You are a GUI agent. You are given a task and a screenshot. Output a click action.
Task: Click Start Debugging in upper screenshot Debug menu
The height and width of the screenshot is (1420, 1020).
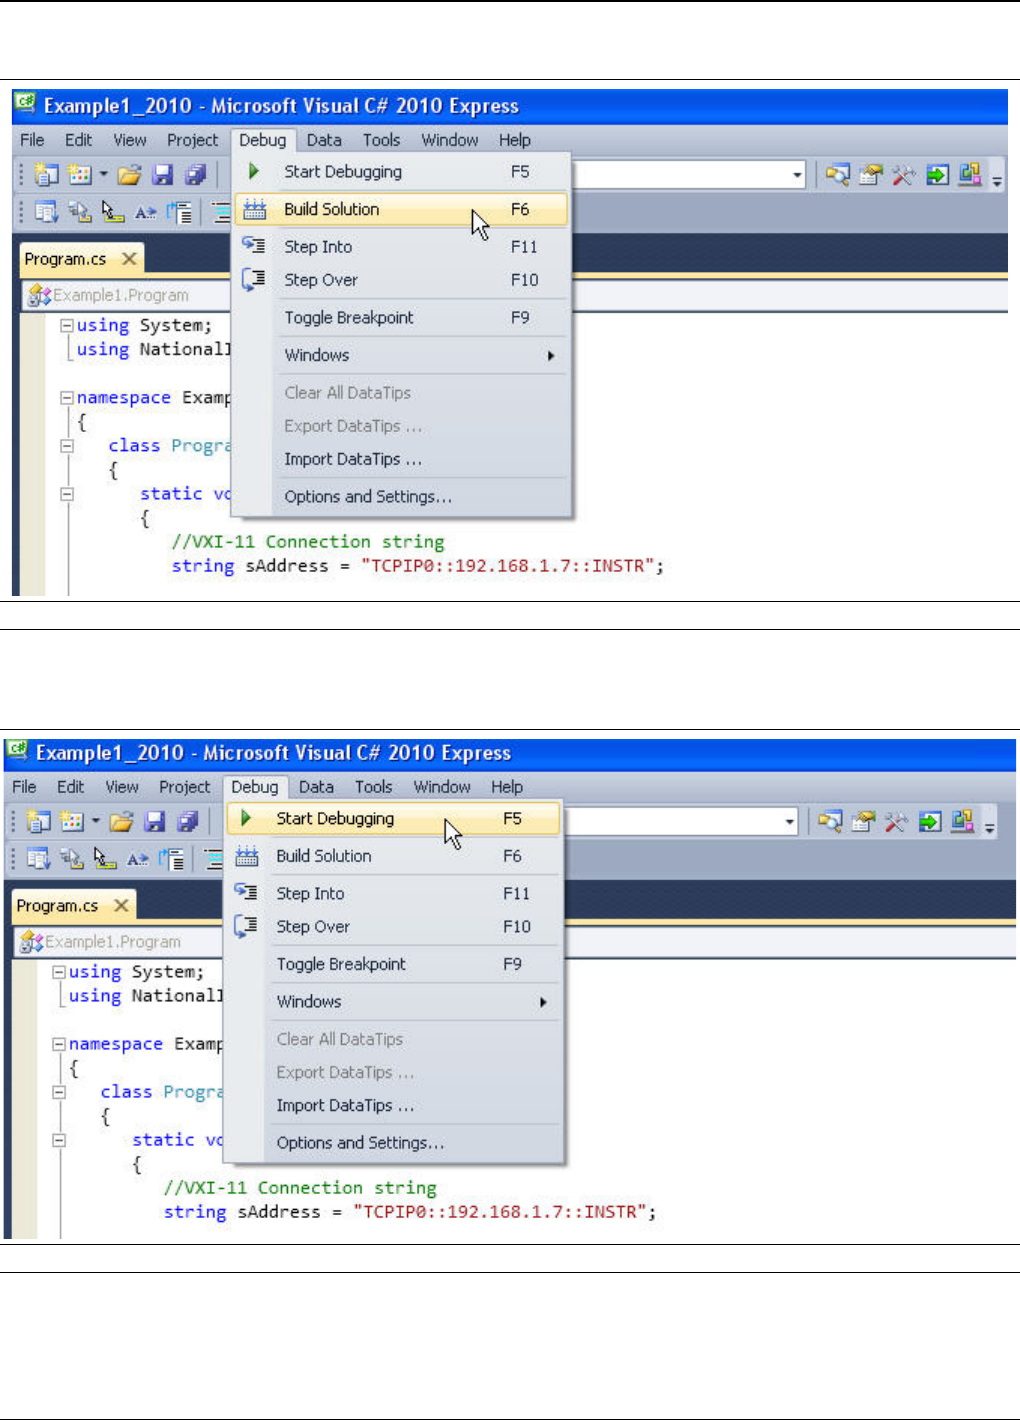point(402,172)
